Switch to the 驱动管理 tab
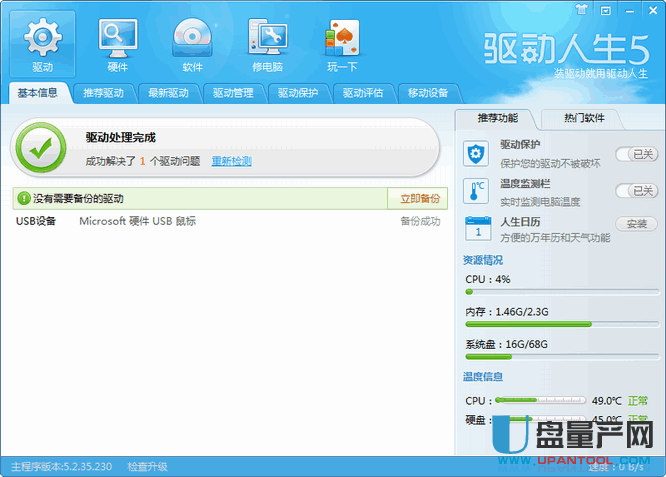This screenshot has height=477, width=666. point(233,93)
